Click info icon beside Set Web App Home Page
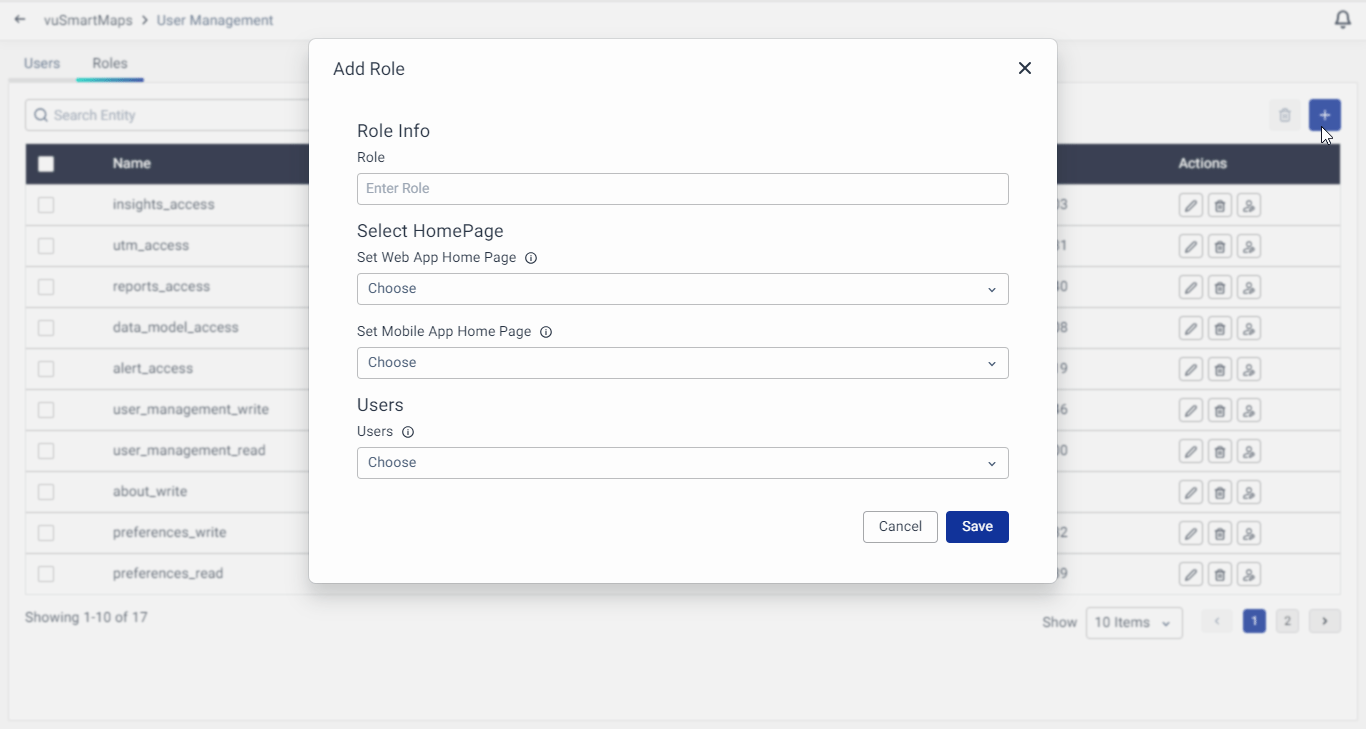The width and height of the screenshot is (1366, 729). click(531, 258)
